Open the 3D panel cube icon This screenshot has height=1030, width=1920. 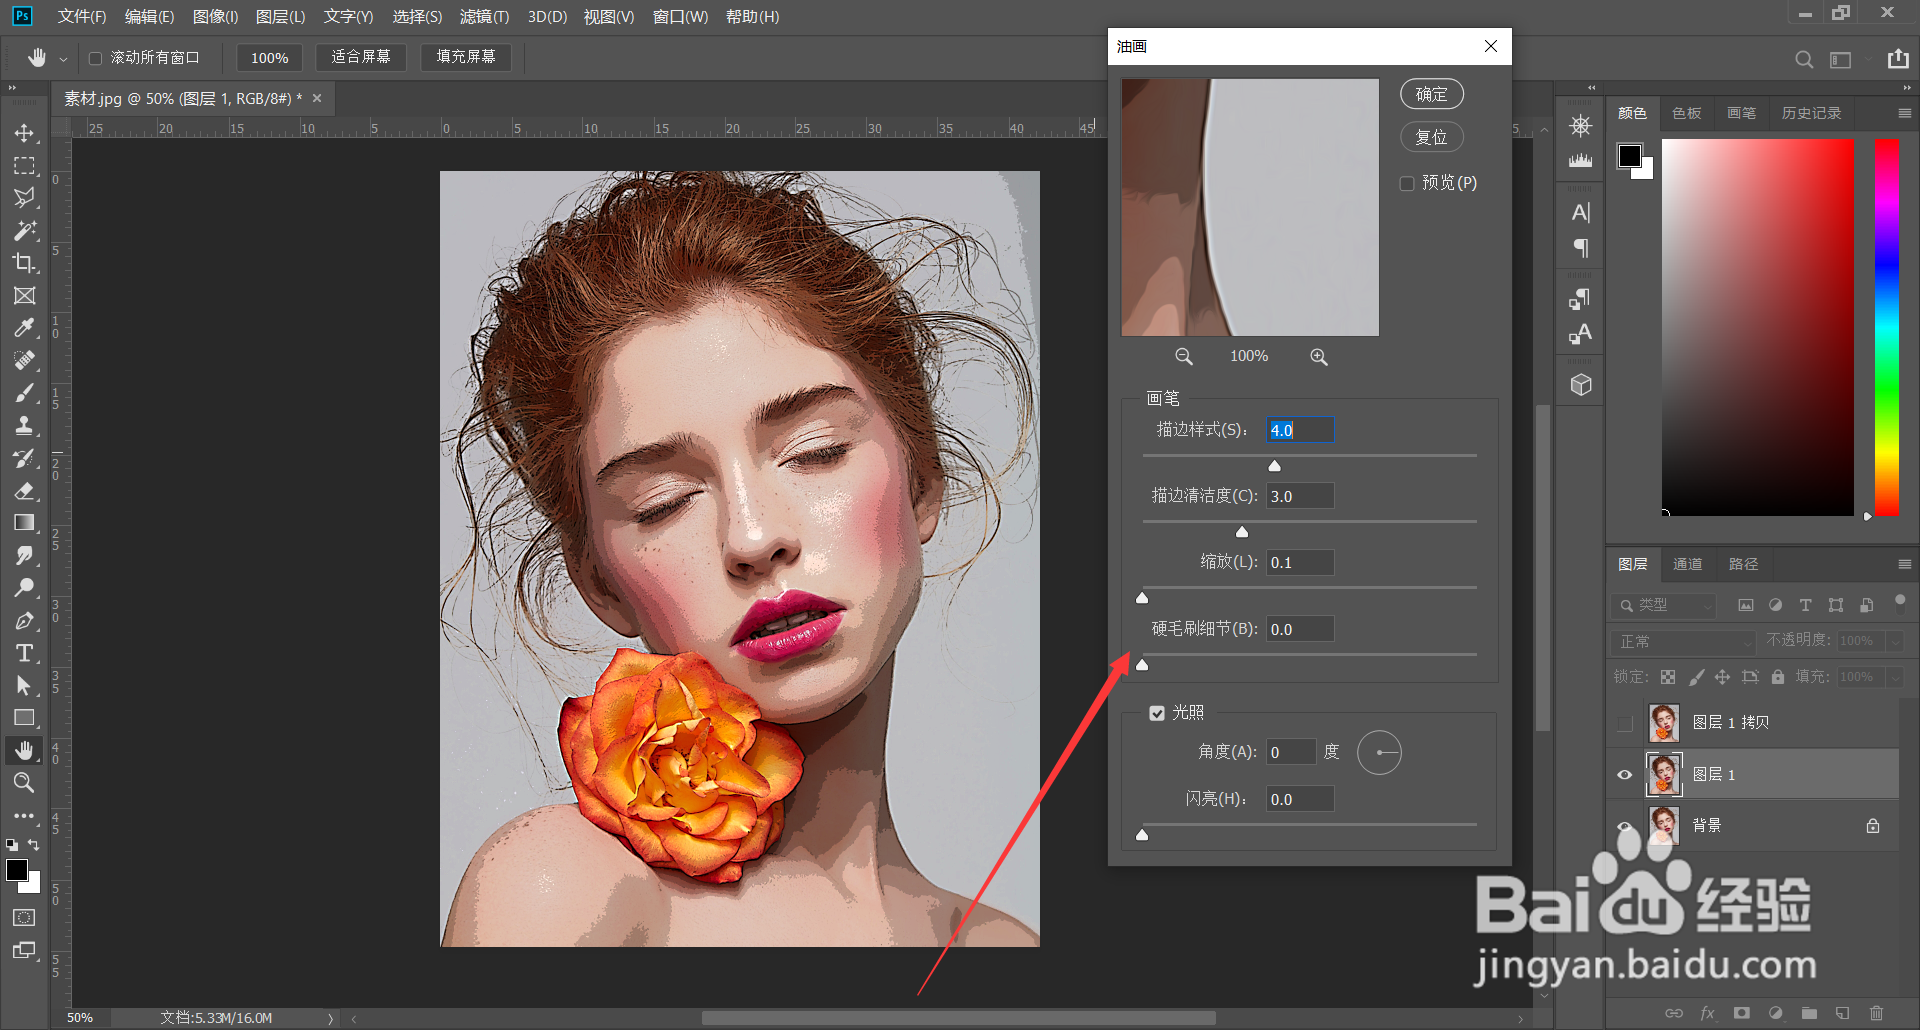[x=1581, y=385]
